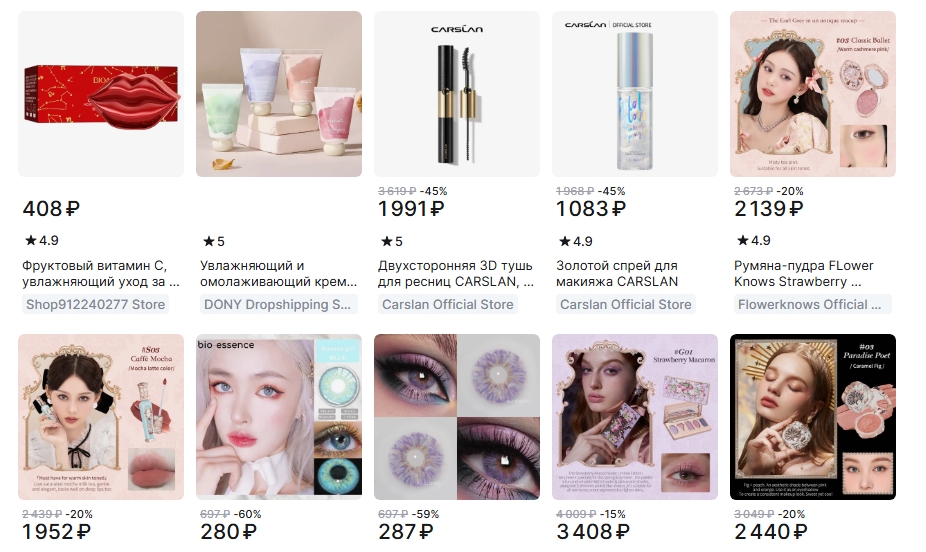The width and height of the screenshot is (926, 552).
Task: Open the pastel hand cream tubes image
Action: 279,94
